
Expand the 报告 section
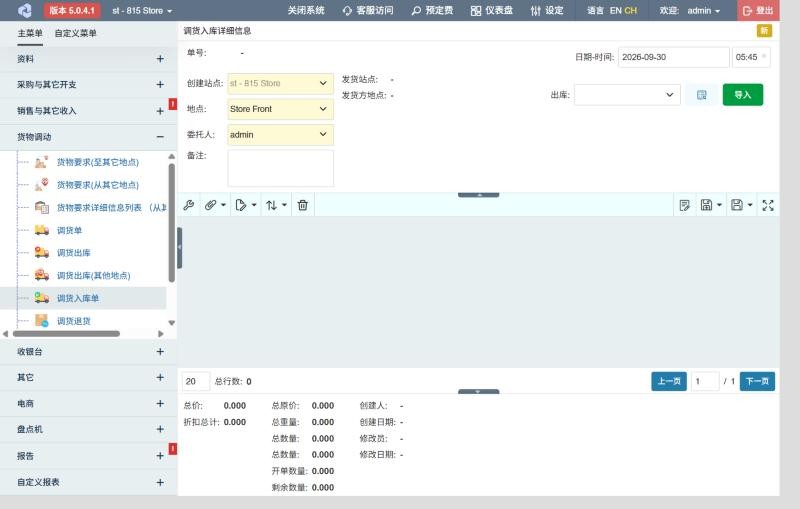point(89,455)
